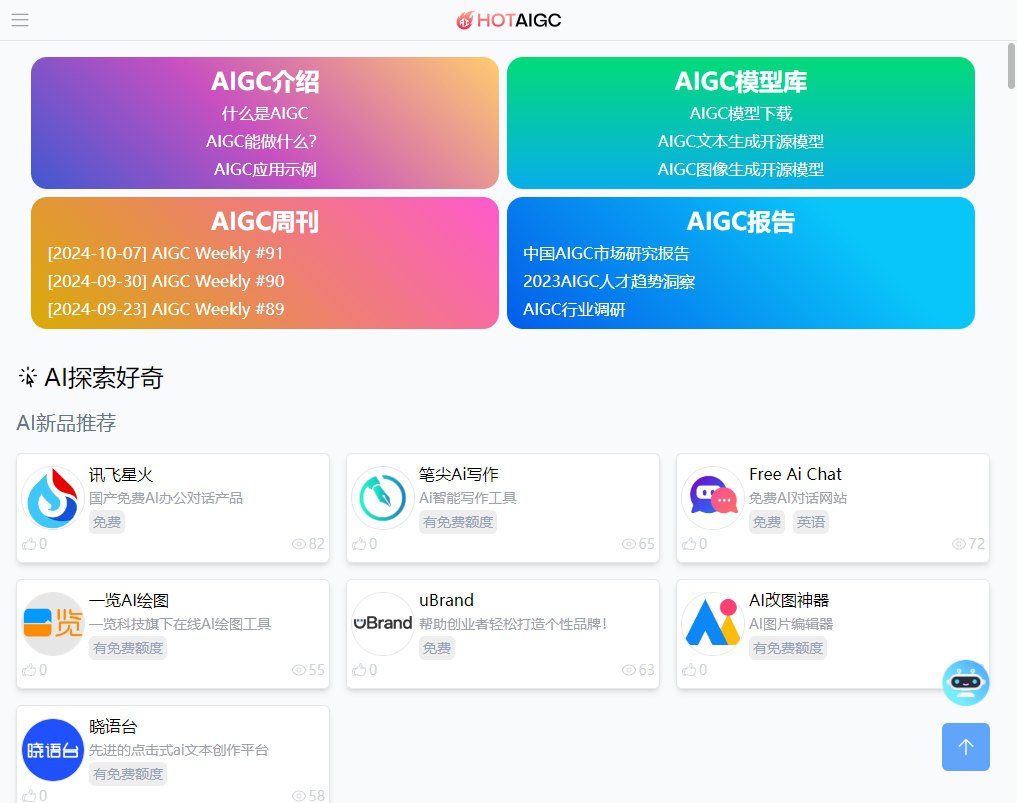Screen dimensions: 1017x803
Task: Open the AIGC图像生成开源模型 link
Action: tap(741, 169)
